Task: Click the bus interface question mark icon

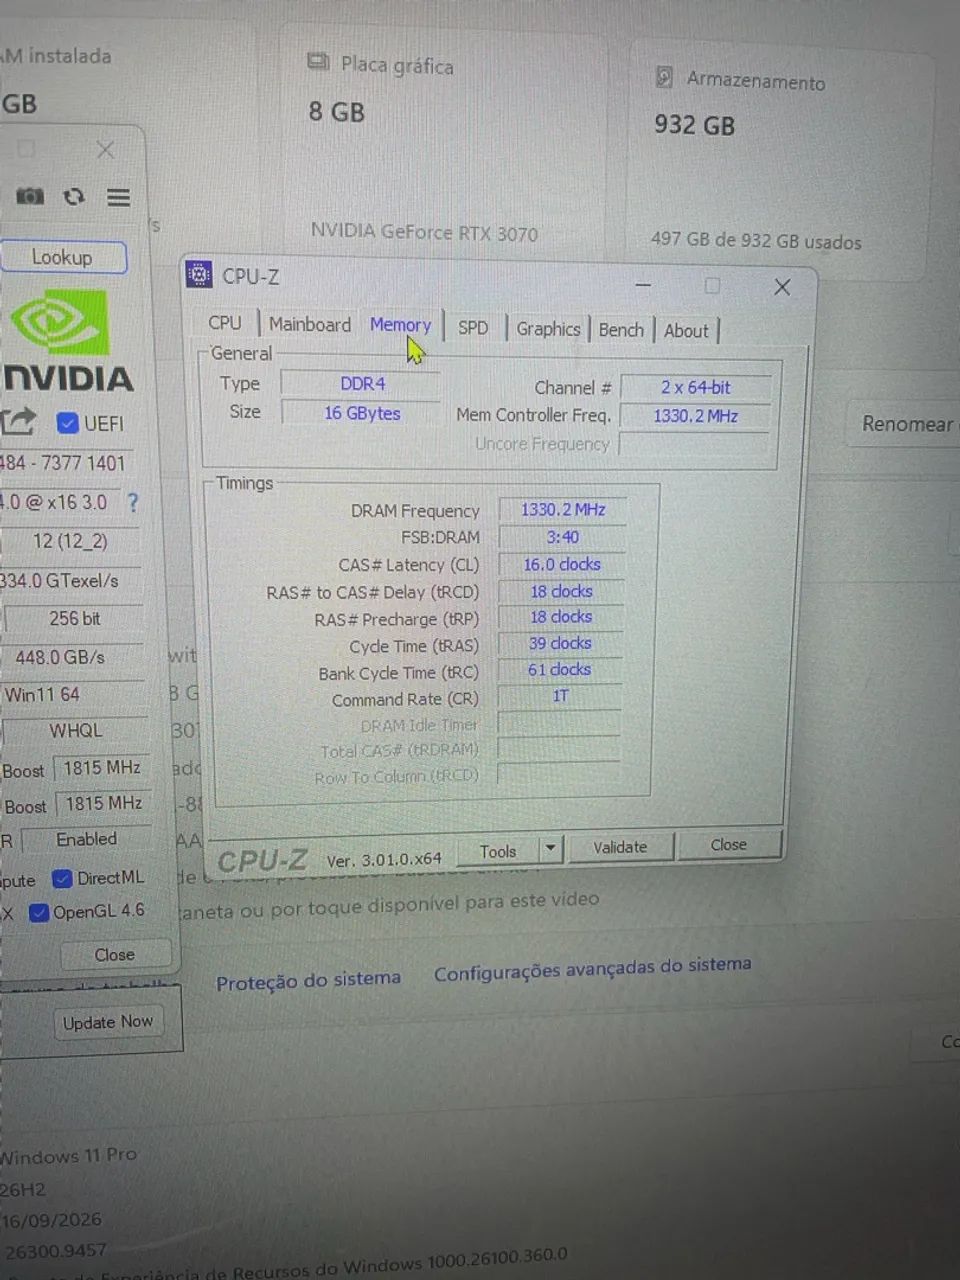Action: 133,502
